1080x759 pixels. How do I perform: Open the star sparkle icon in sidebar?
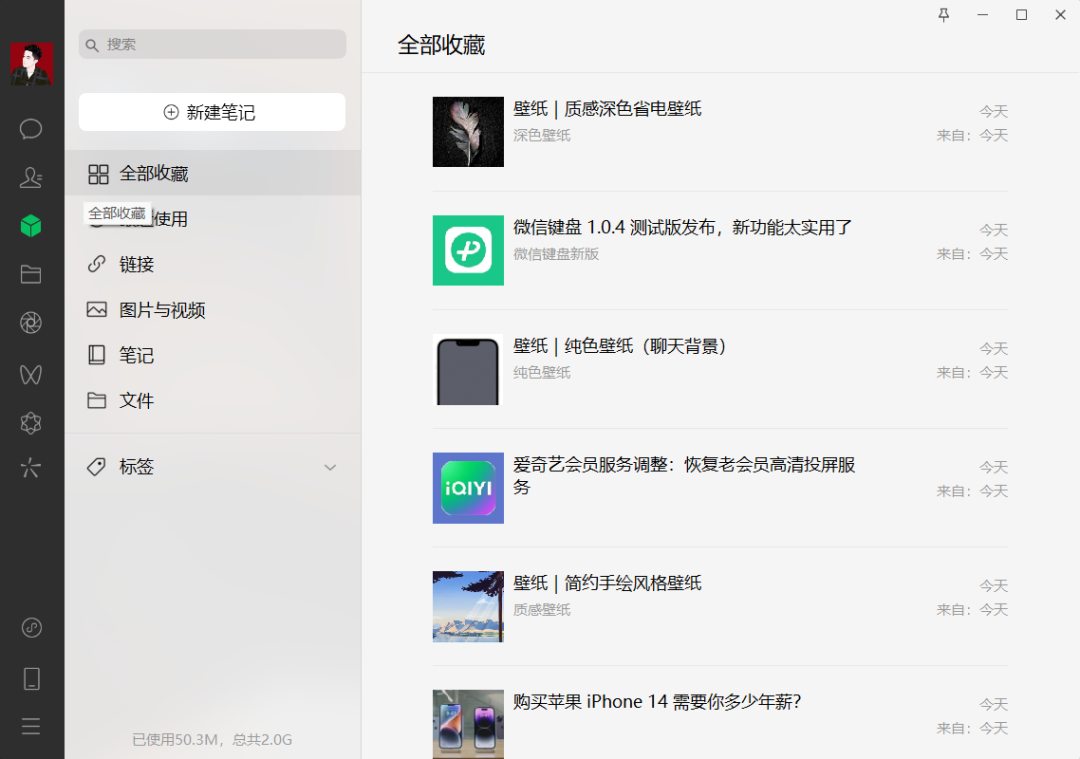(31, 468)
